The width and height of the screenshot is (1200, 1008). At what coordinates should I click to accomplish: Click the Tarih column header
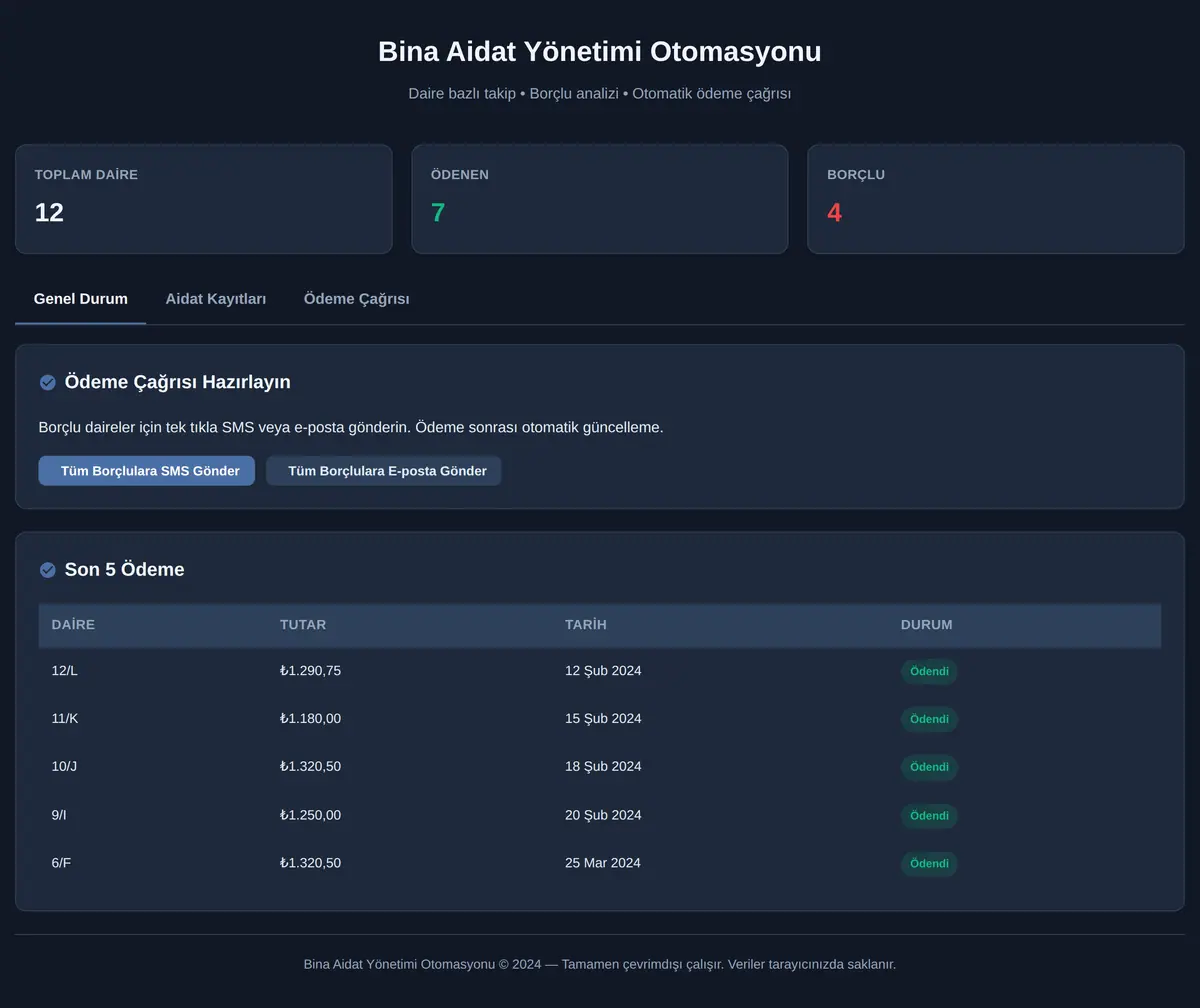(x=586, y=625)
